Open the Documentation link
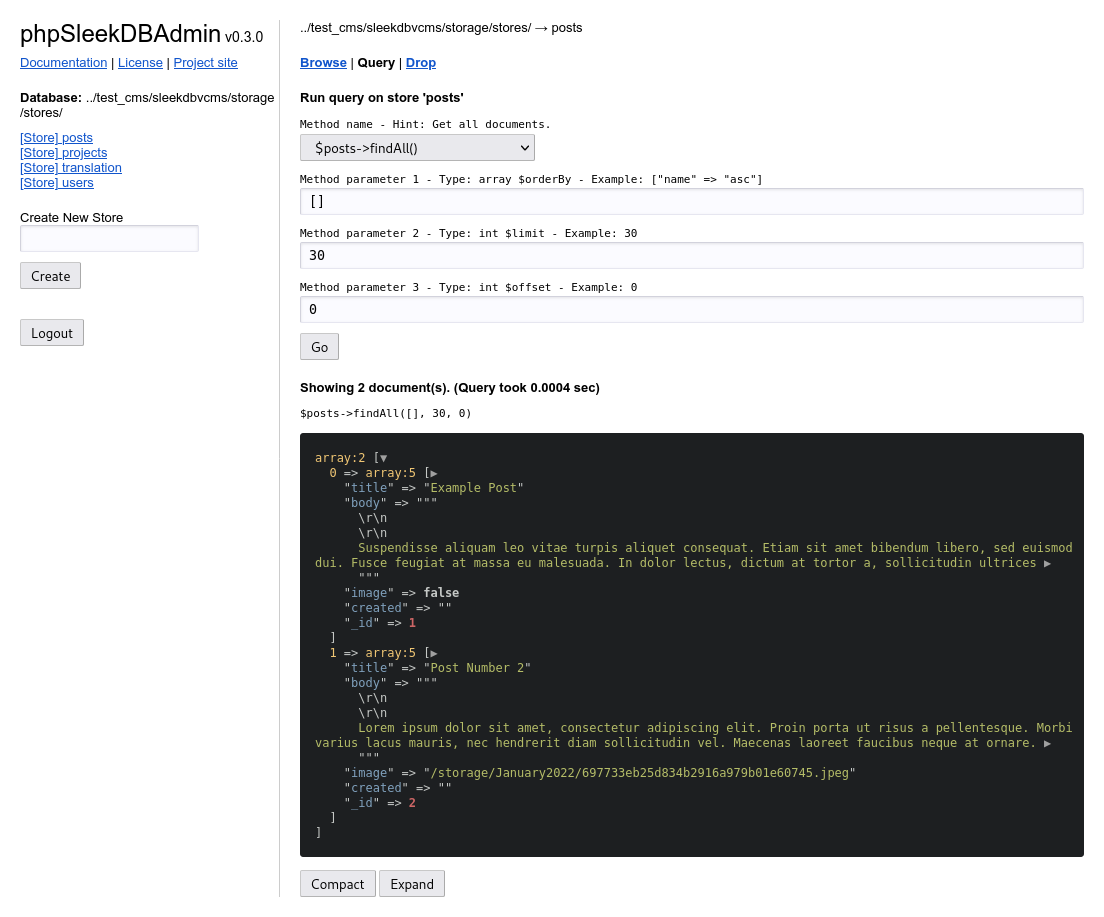 point(63,63)
